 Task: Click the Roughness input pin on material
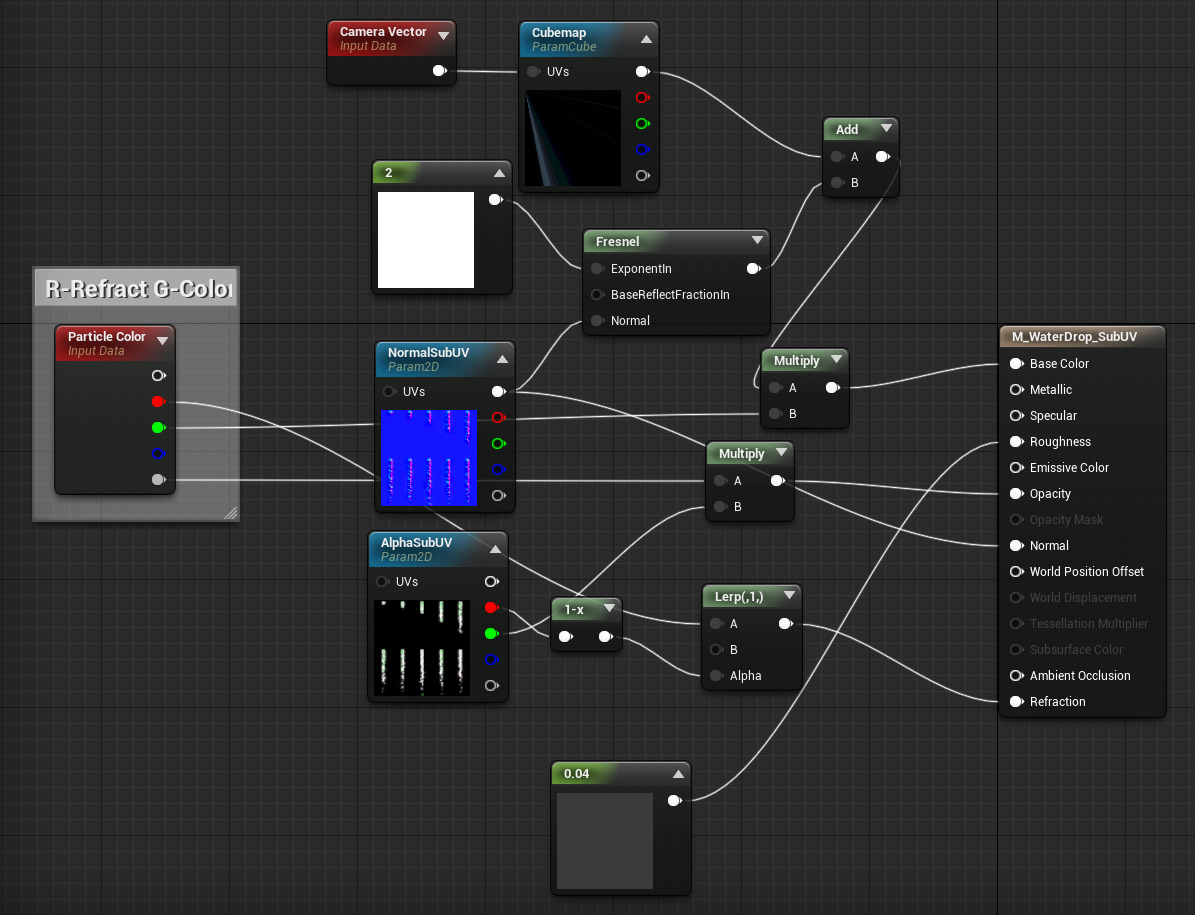tap(1016, 442)
